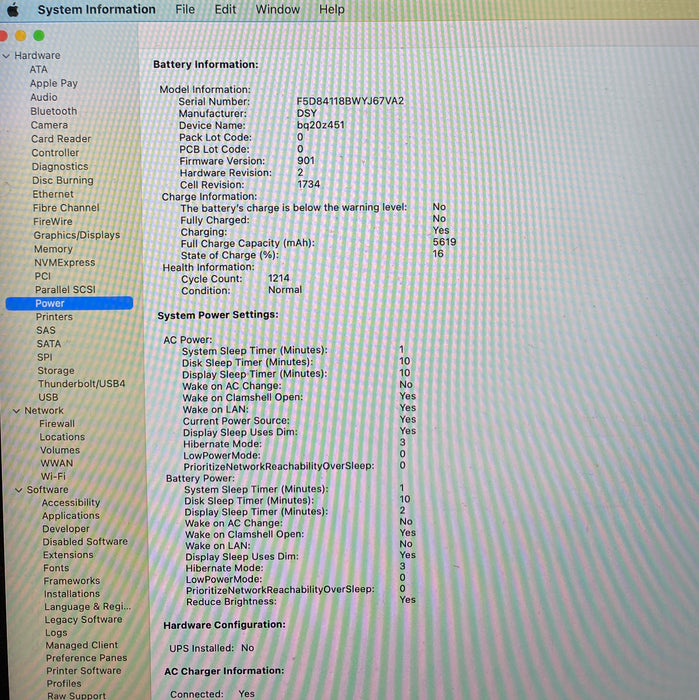Screen dimensions: 699x700
Task: Select Applications under Software
Action: click(x=71, y=516)
